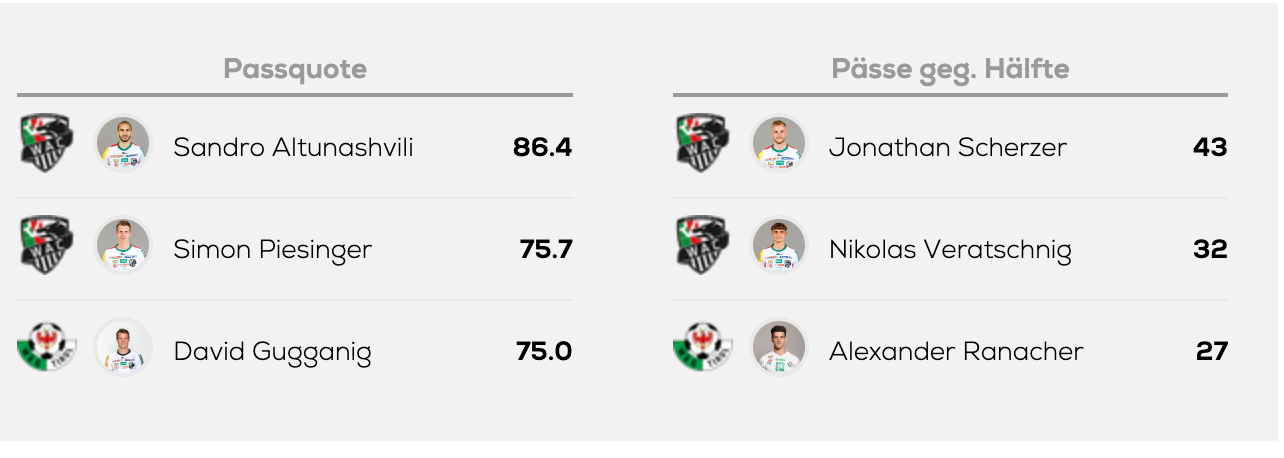Click WSG Tirol logo beside Alexander Ranacher
Viewport: 1284px width, 458px height.
point(703,348)
